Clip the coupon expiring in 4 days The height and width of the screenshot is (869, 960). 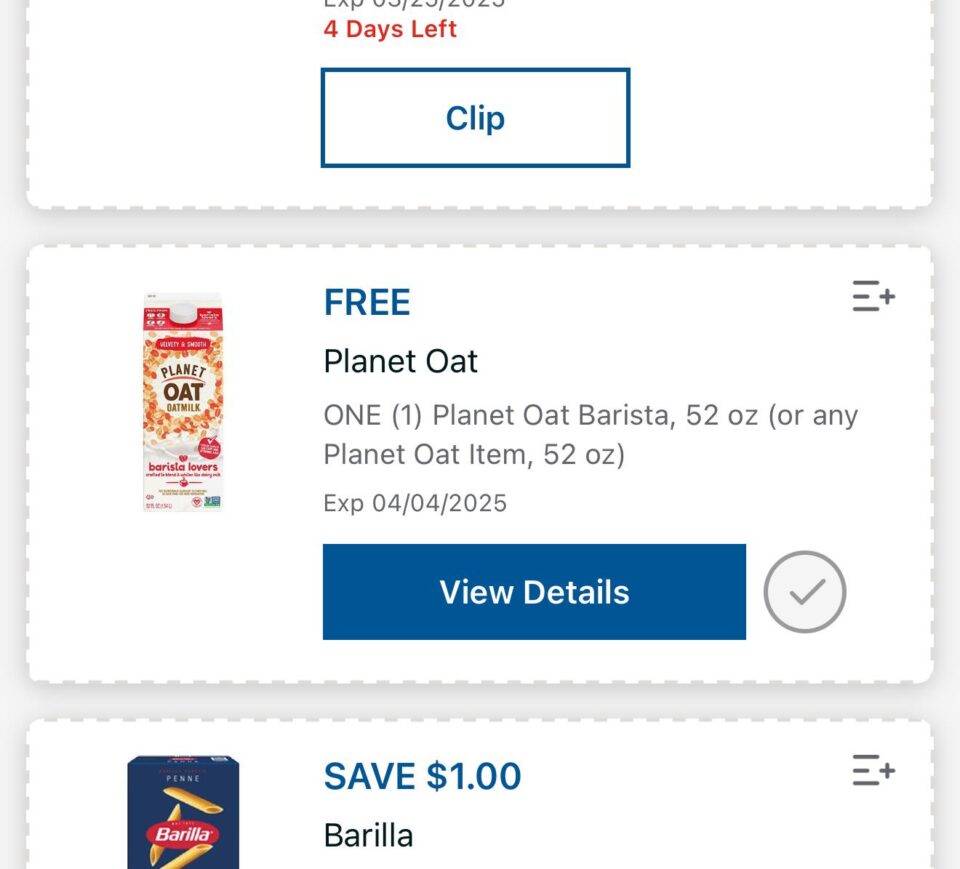click(475, 118)
